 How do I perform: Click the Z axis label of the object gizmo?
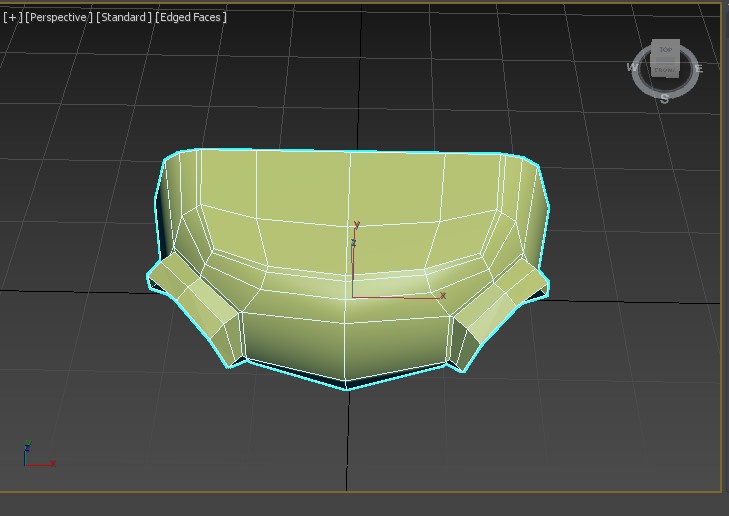click(x=353, y=242)
